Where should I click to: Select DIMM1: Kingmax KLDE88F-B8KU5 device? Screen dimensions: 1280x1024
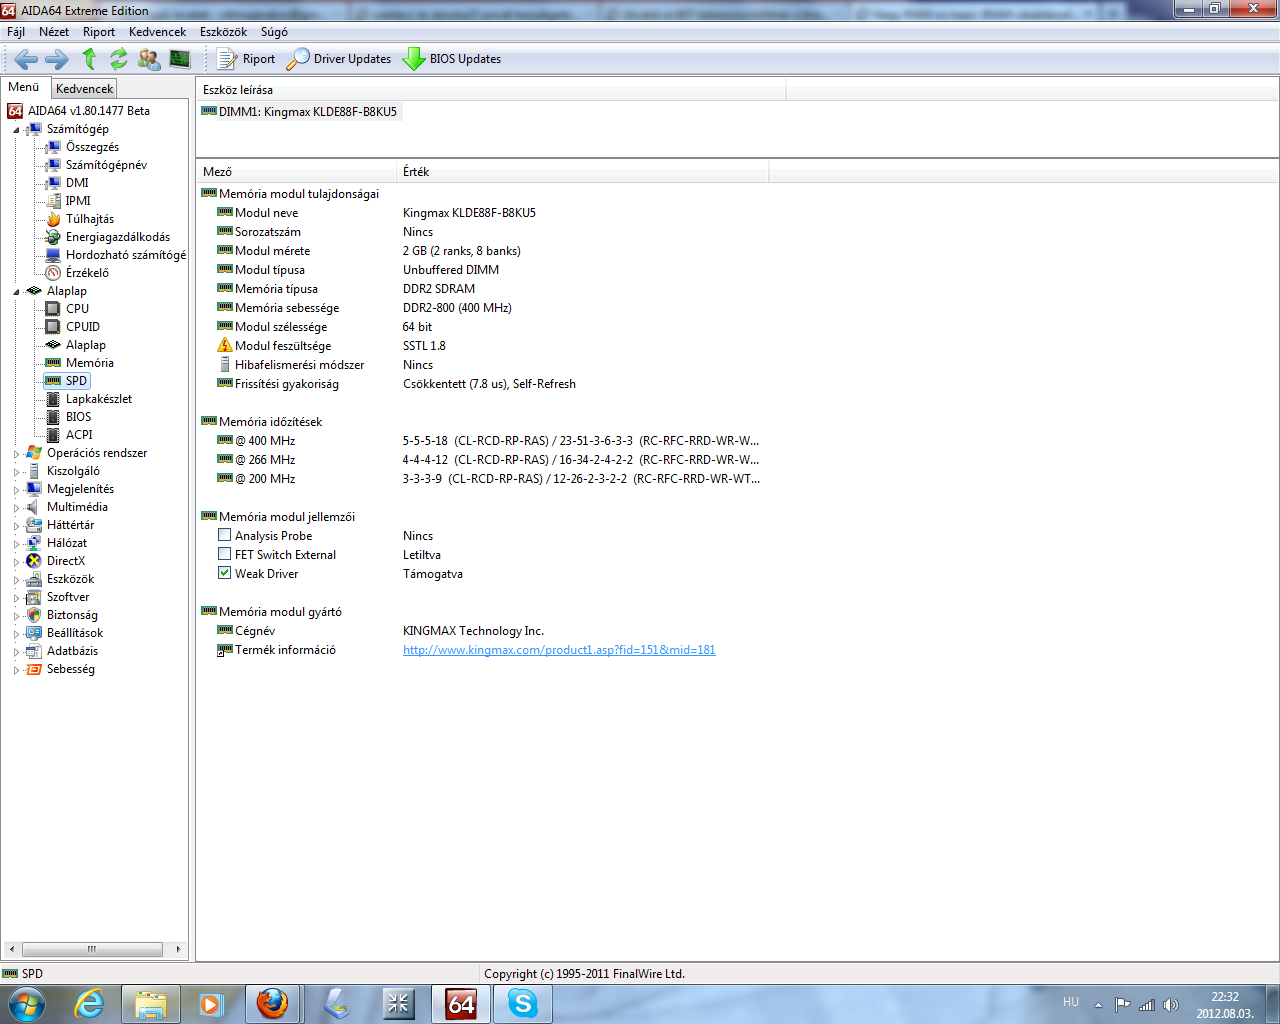click(x=300, y=112)
